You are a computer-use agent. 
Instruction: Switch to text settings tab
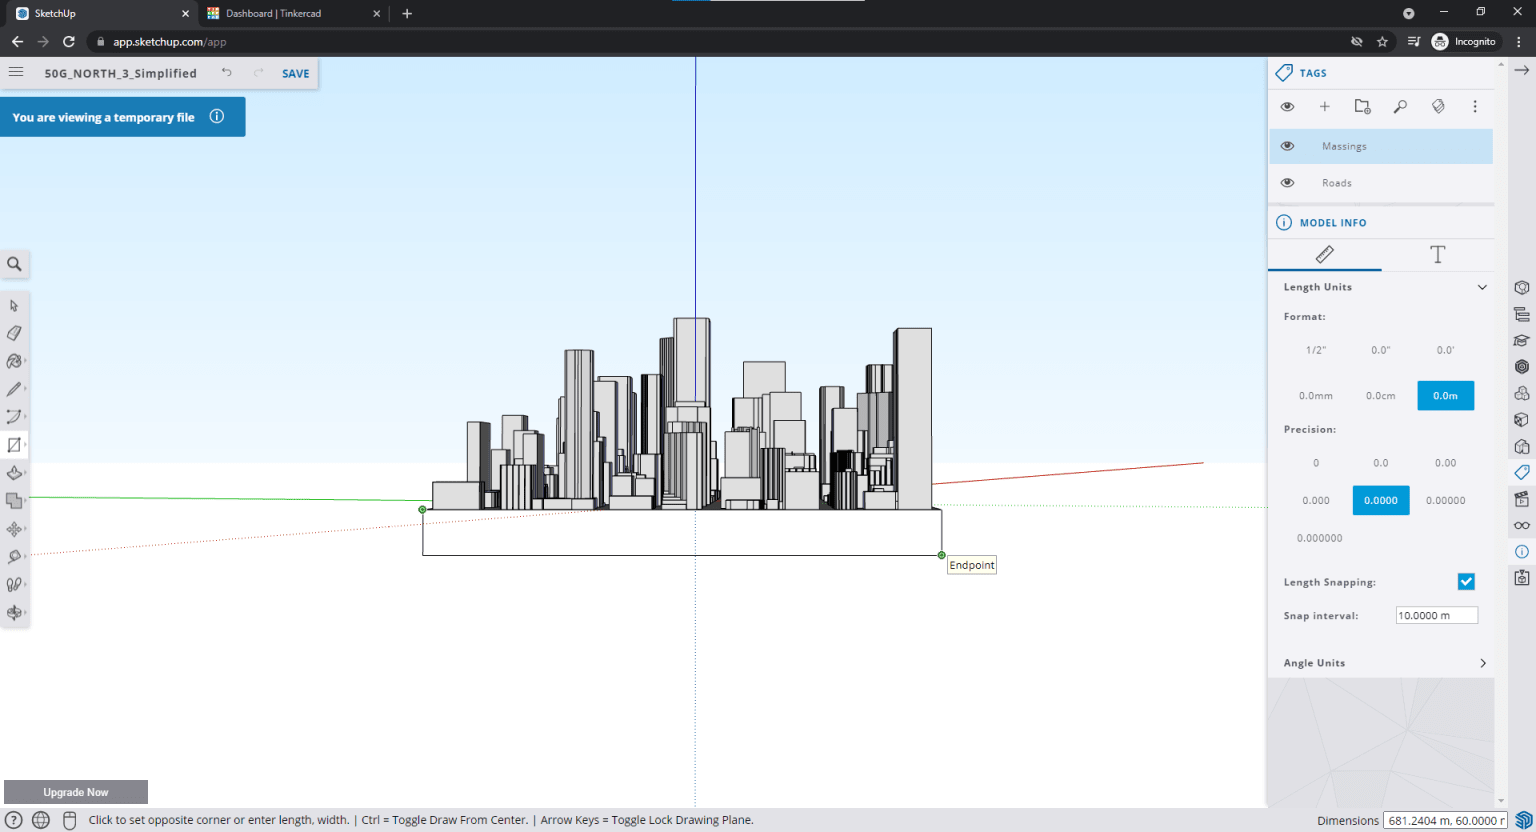(x=1438, y=254)
